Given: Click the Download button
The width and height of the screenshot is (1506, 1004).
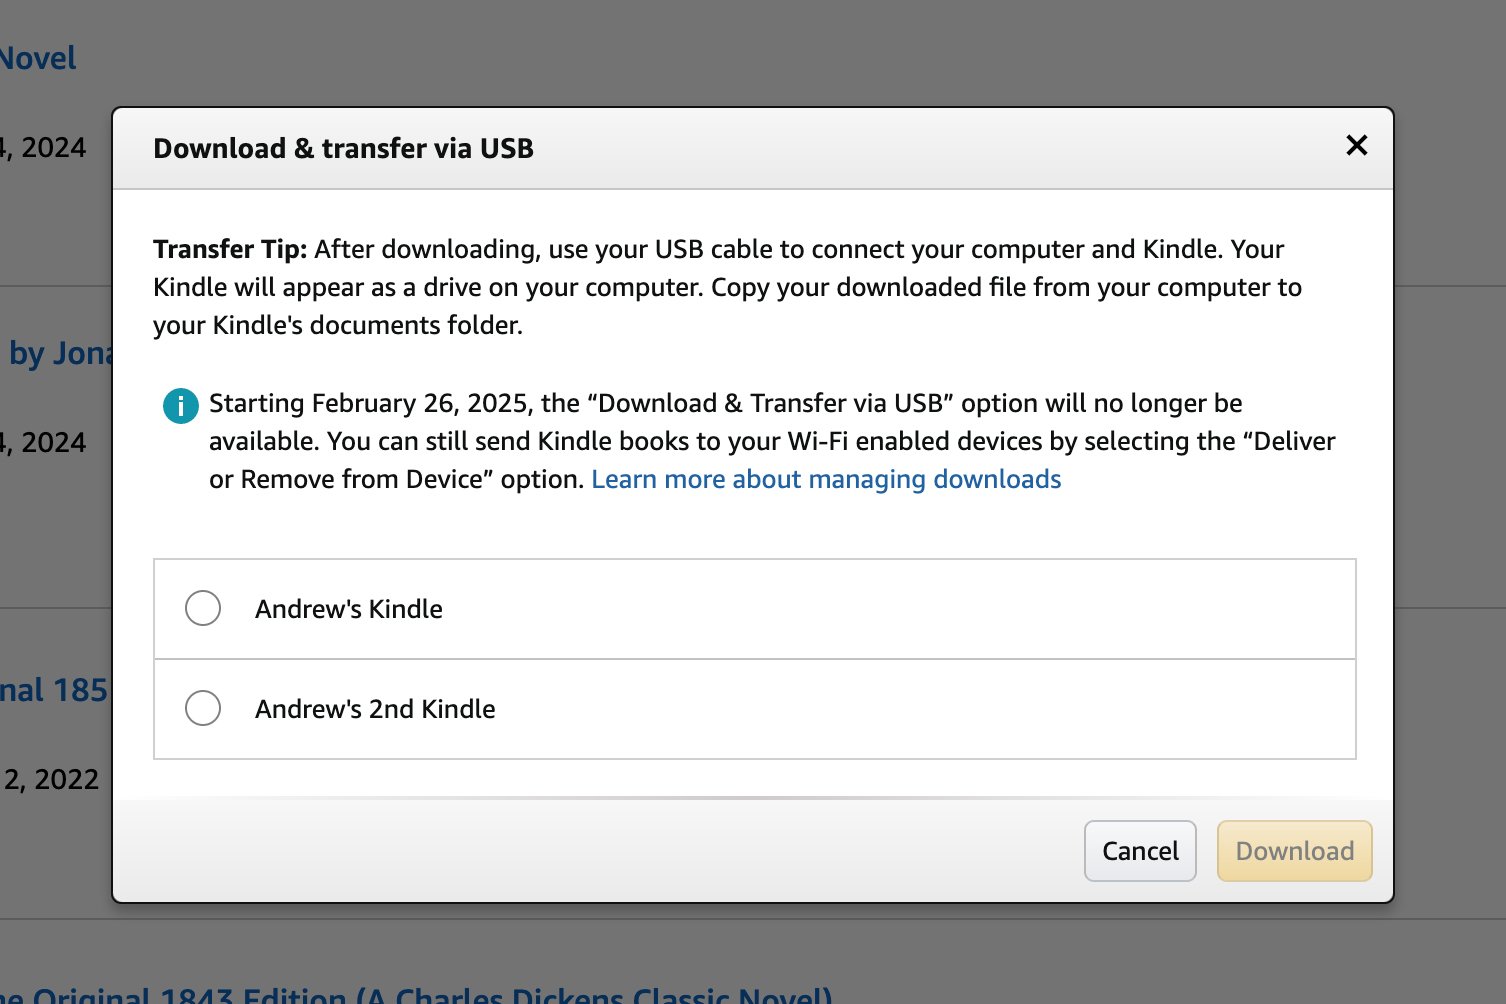Looking at the screenshot, I should pos(1294,850).
